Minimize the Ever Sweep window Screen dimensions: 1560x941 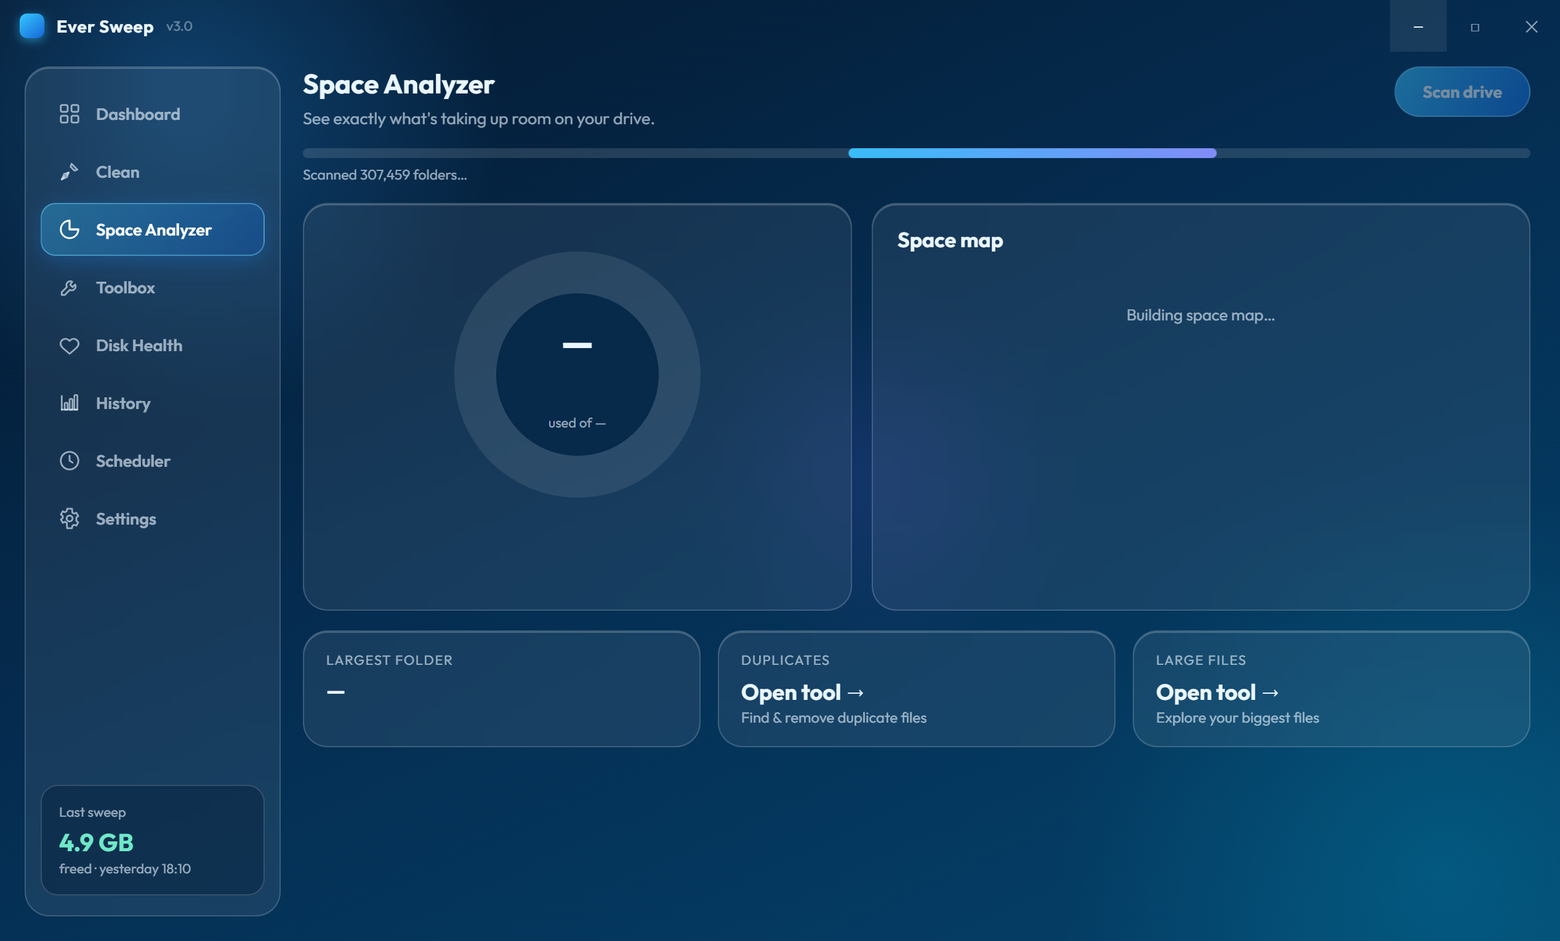click(1418, 26)
